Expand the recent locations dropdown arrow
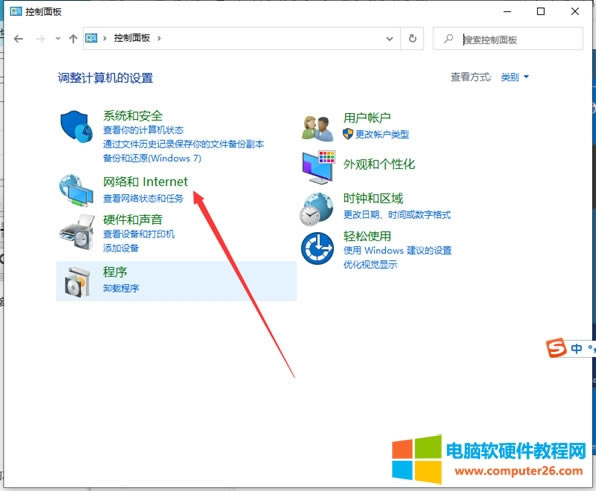 58,38
